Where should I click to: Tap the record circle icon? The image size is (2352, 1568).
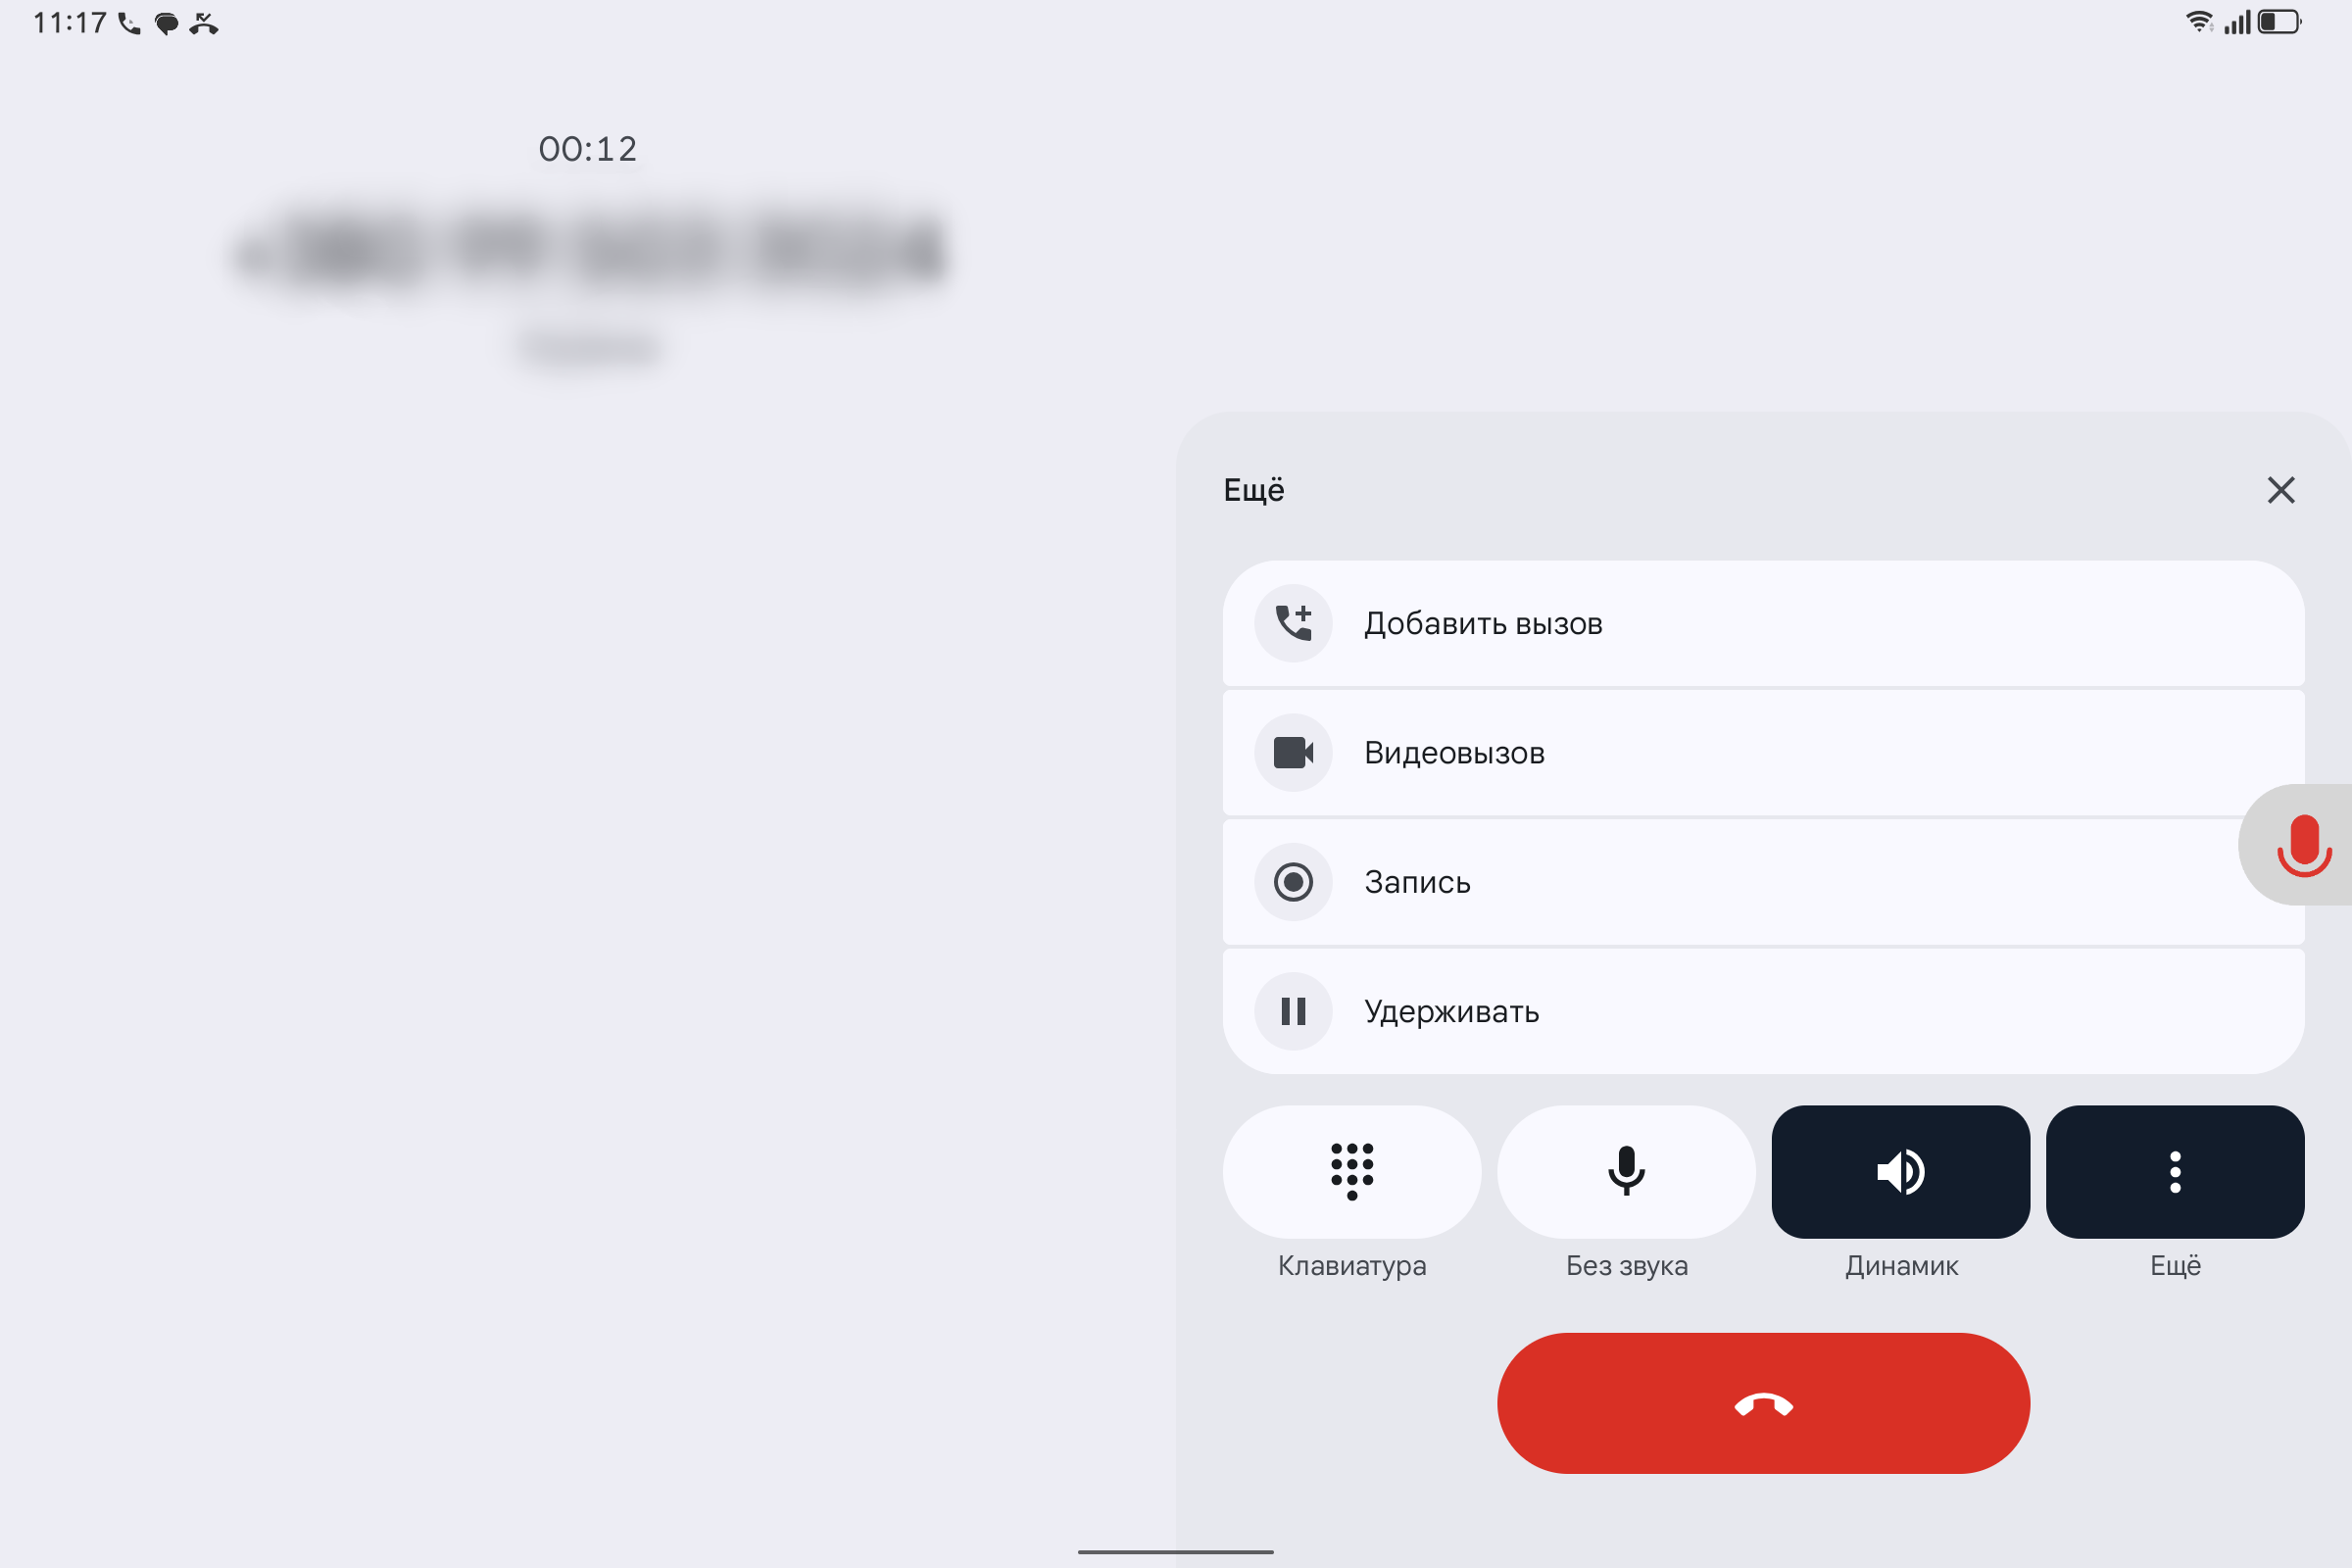tap(1293, 882)
